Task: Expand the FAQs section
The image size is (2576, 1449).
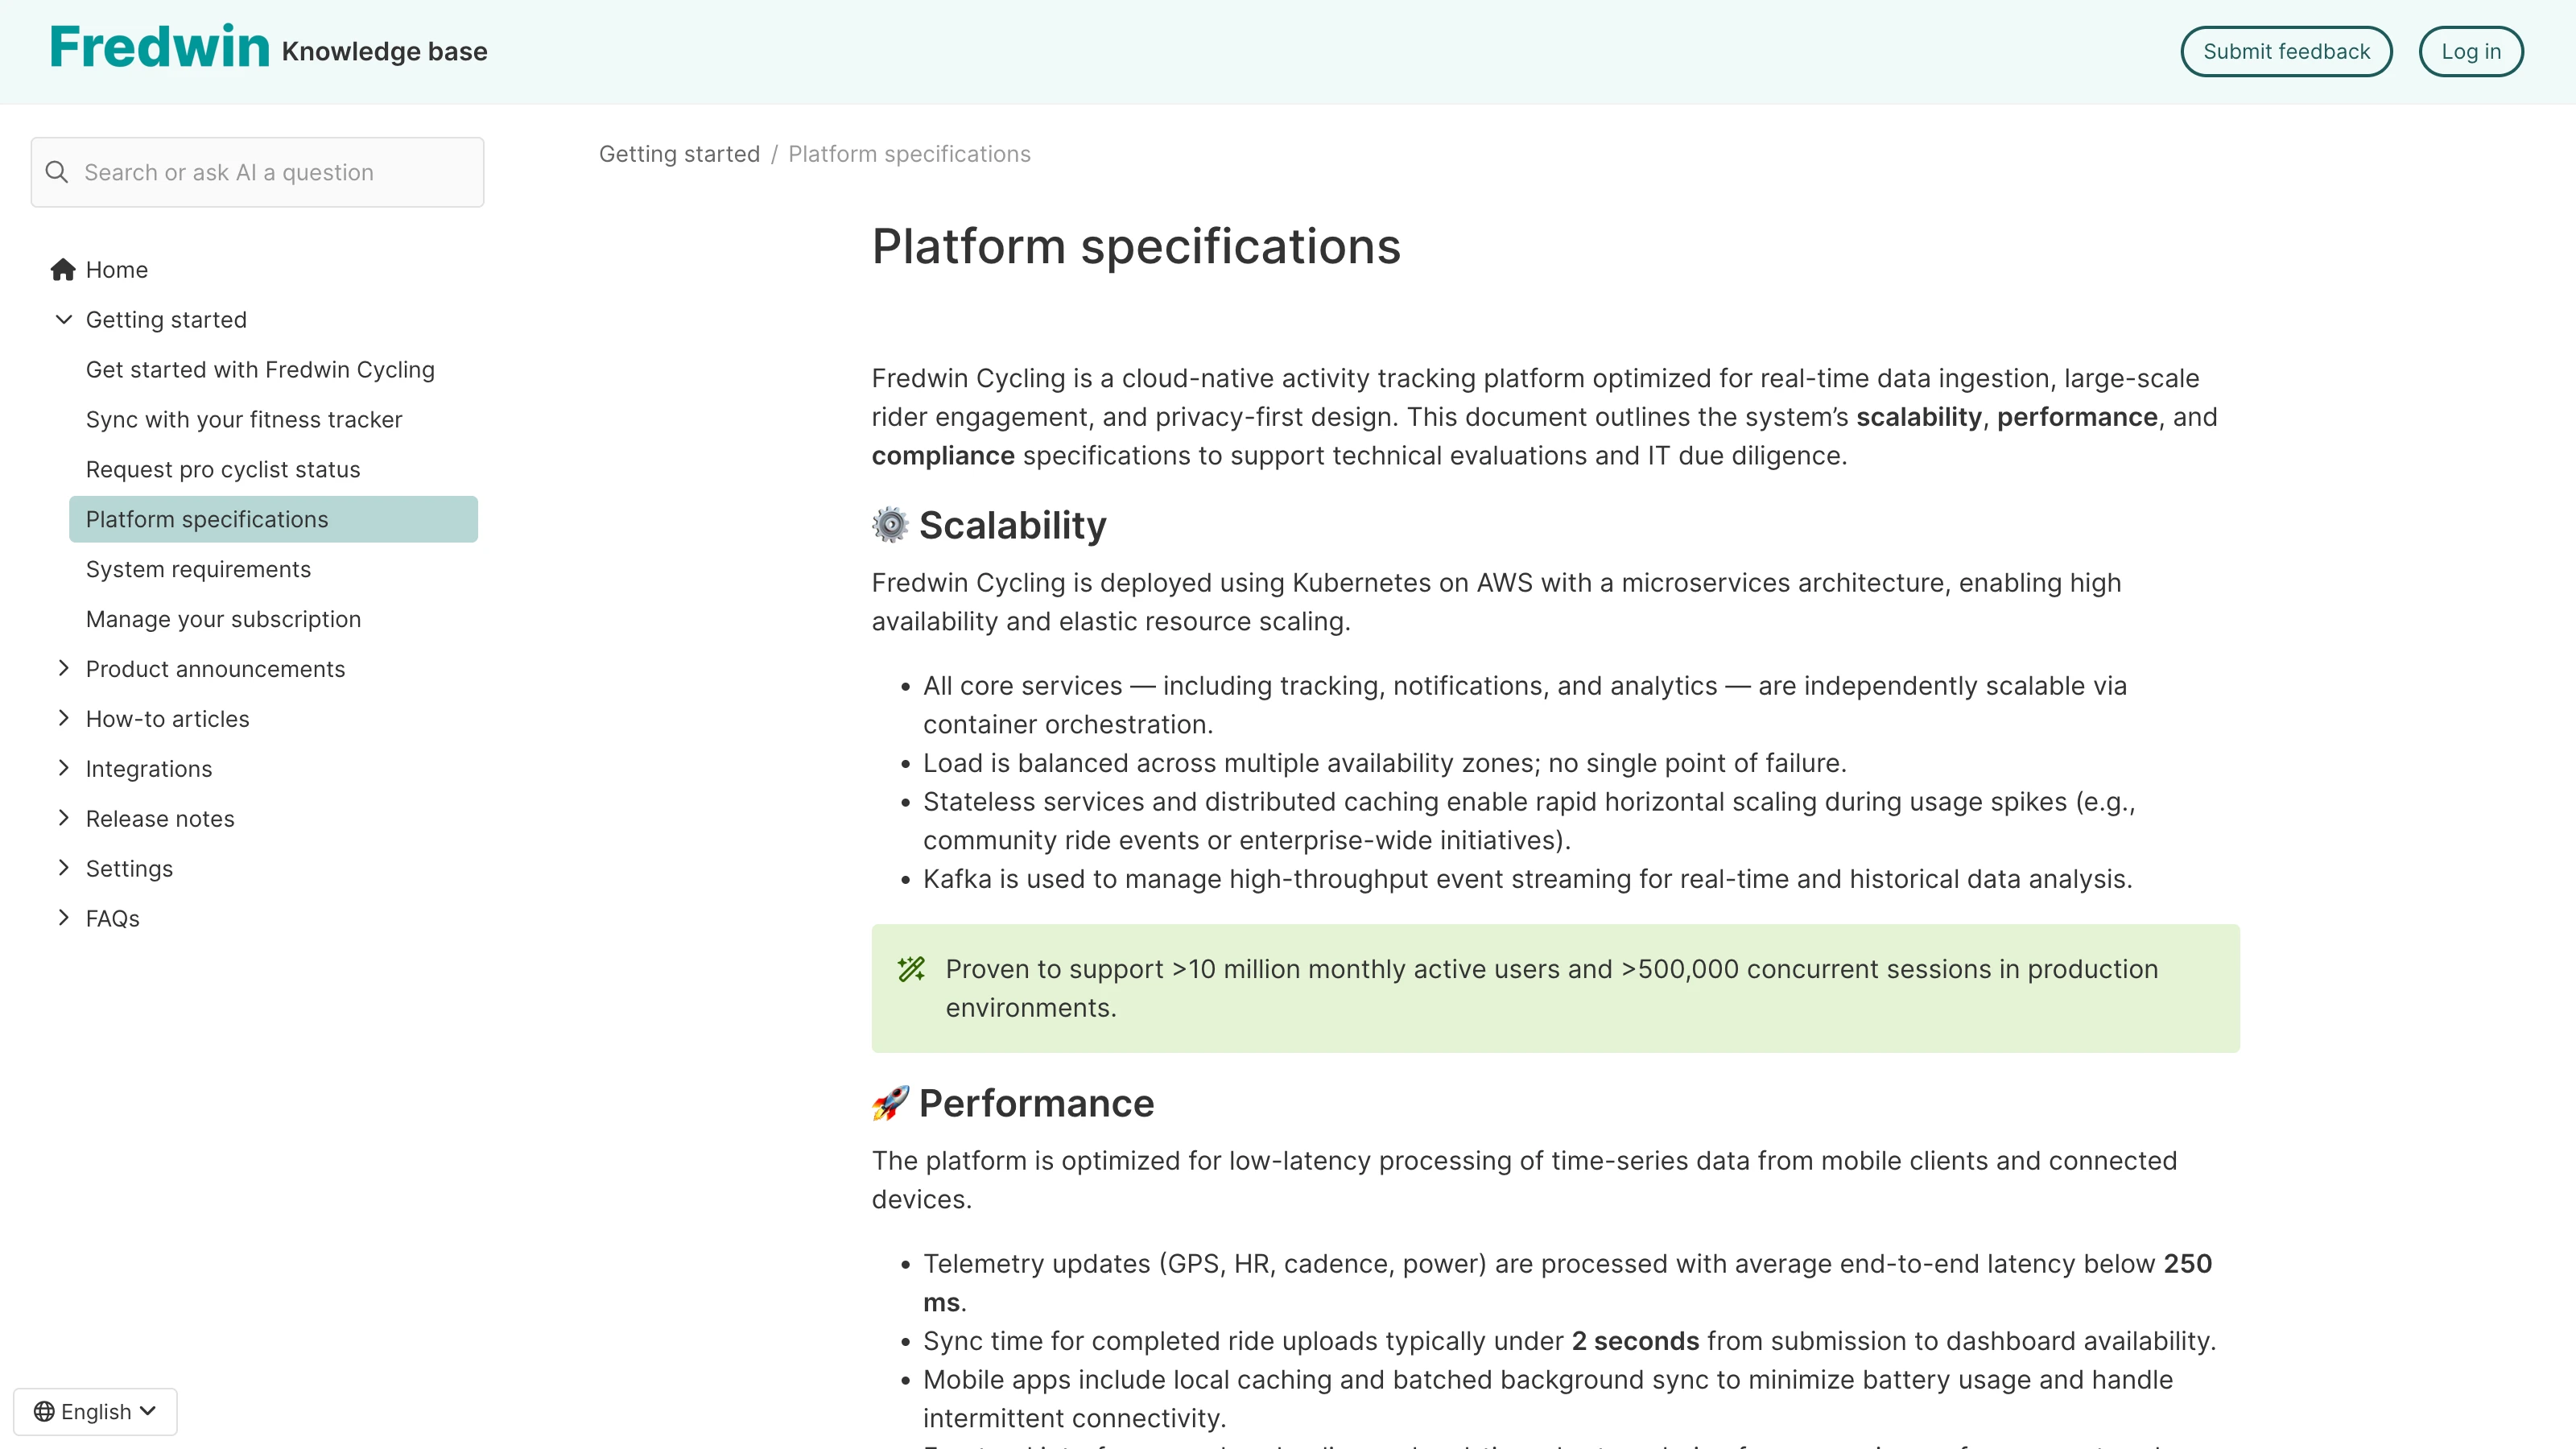Action: coord(63,918)
